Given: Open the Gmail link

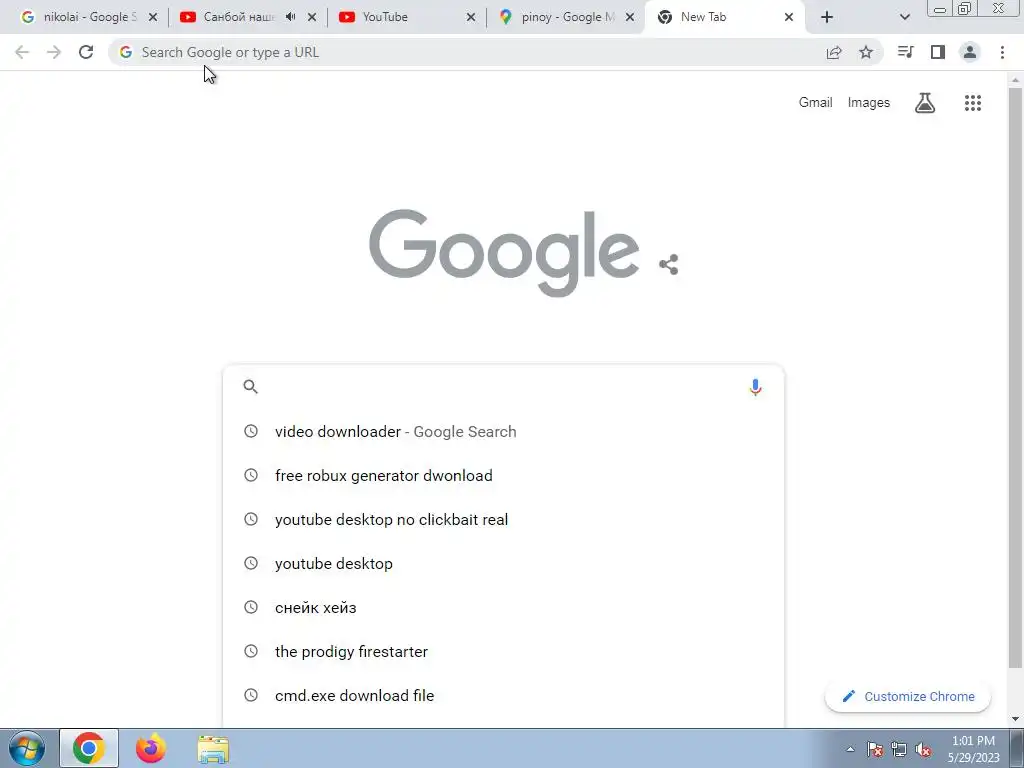Looking at the screenshot, I should (815, 103).
